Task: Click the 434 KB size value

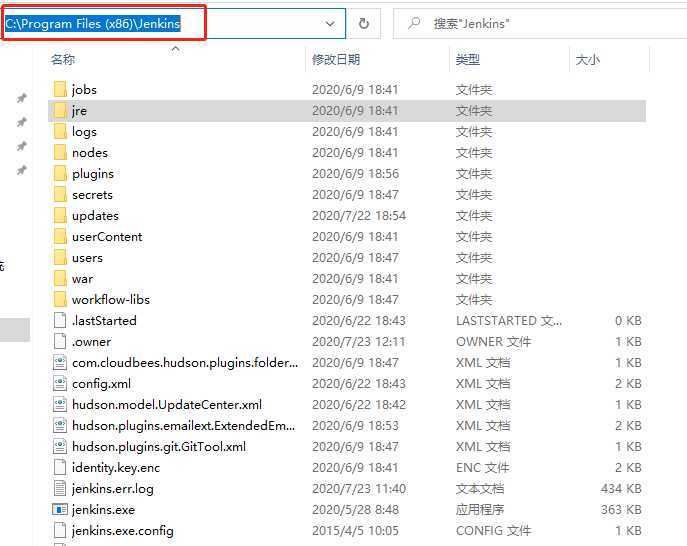Action: [621, 489]
